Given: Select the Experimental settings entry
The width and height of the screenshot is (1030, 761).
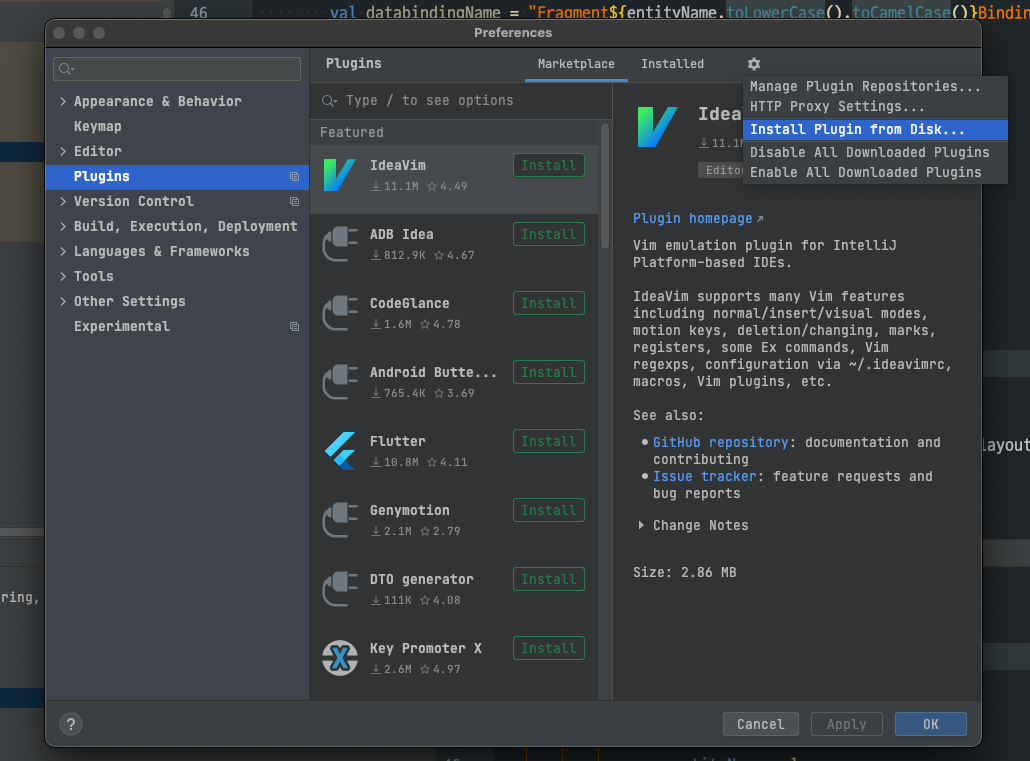Looking at the screenshot, I should coord(177,326).
